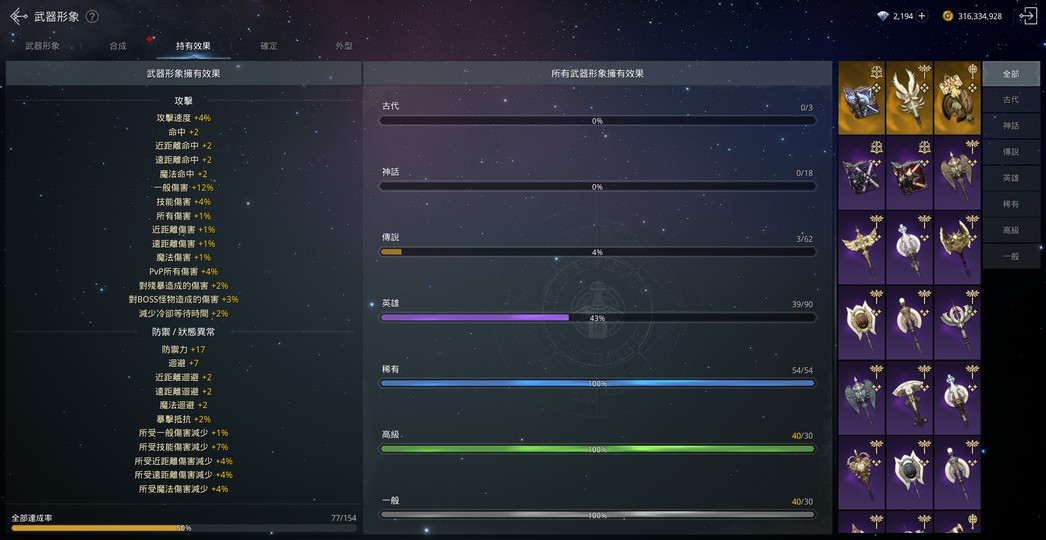
Task: Click the plus icon to add diamonds
Action: [x=921, y=16]
